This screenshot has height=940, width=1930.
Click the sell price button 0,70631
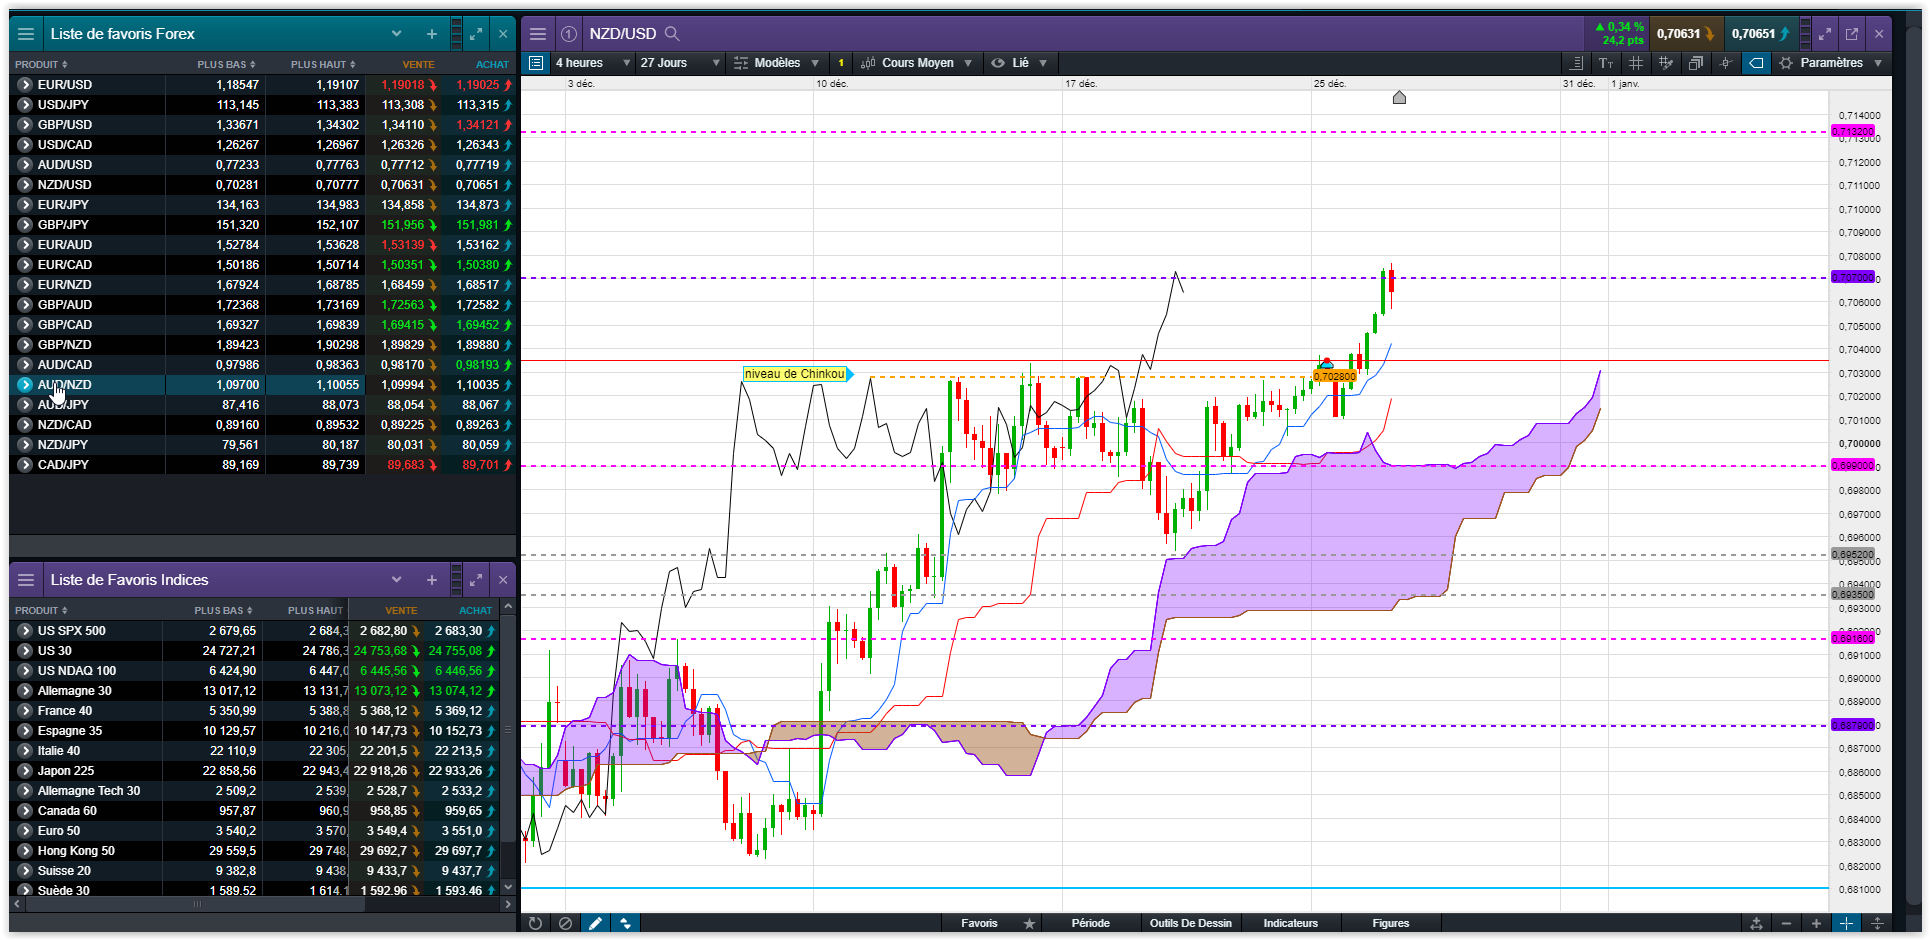[1684, 34]
